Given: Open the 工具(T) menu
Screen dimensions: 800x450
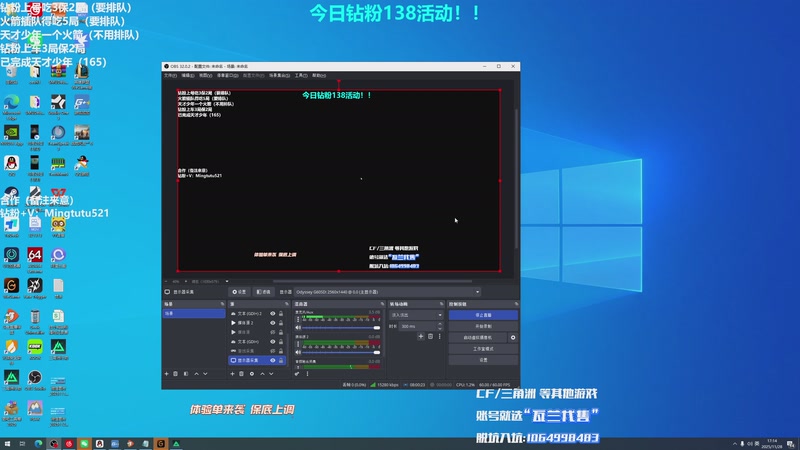Looking at the screenshot, I should tap(301, 76).
